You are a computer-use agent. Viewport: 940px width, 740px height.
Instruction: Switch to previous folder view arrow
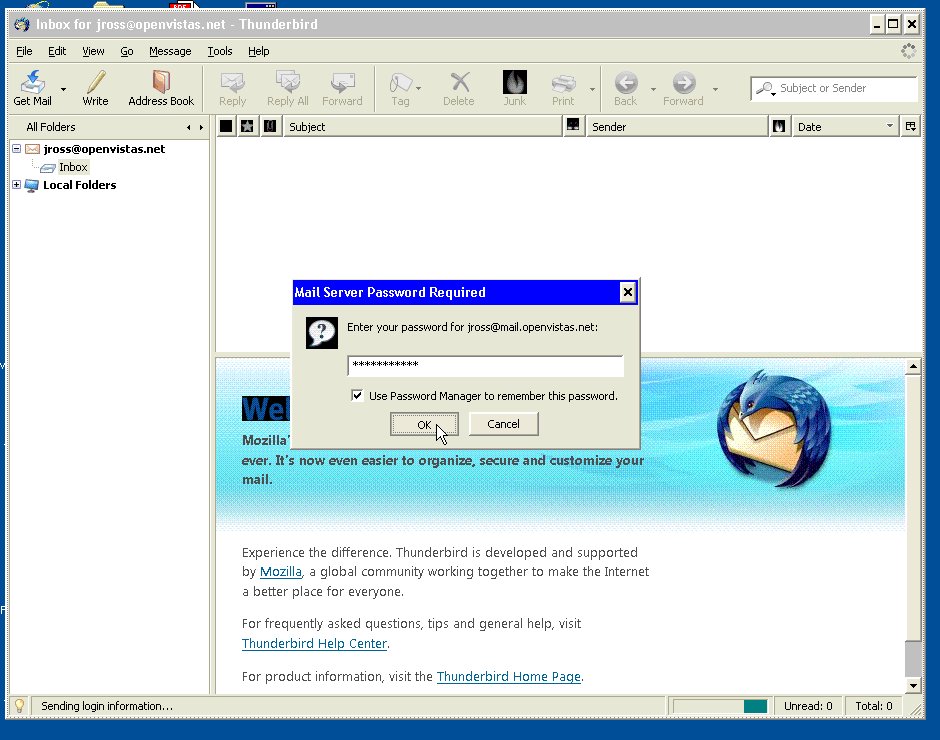tap(188, 127)
